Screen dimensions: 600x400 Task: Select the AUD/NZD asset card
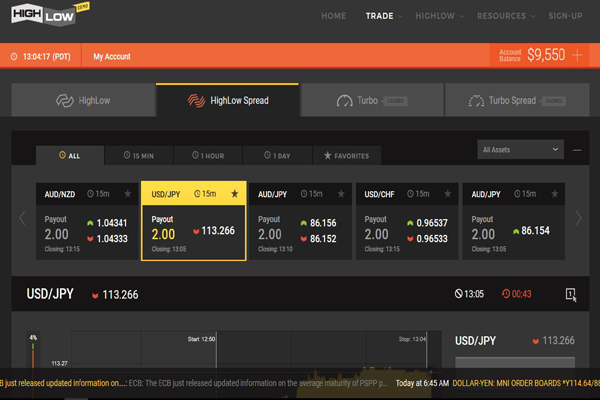(x=87, y=221)
